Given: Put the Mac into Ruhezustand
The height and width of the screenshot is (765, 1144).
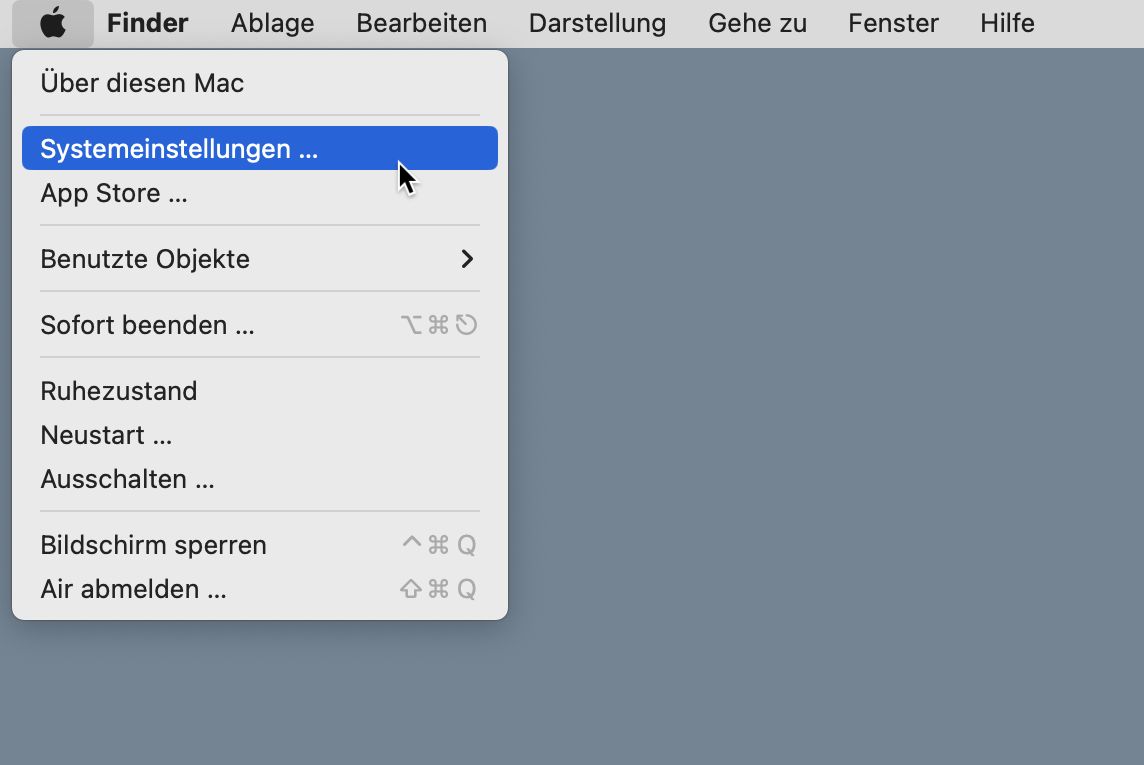Looking at the screenshot, I should [260, 391].
